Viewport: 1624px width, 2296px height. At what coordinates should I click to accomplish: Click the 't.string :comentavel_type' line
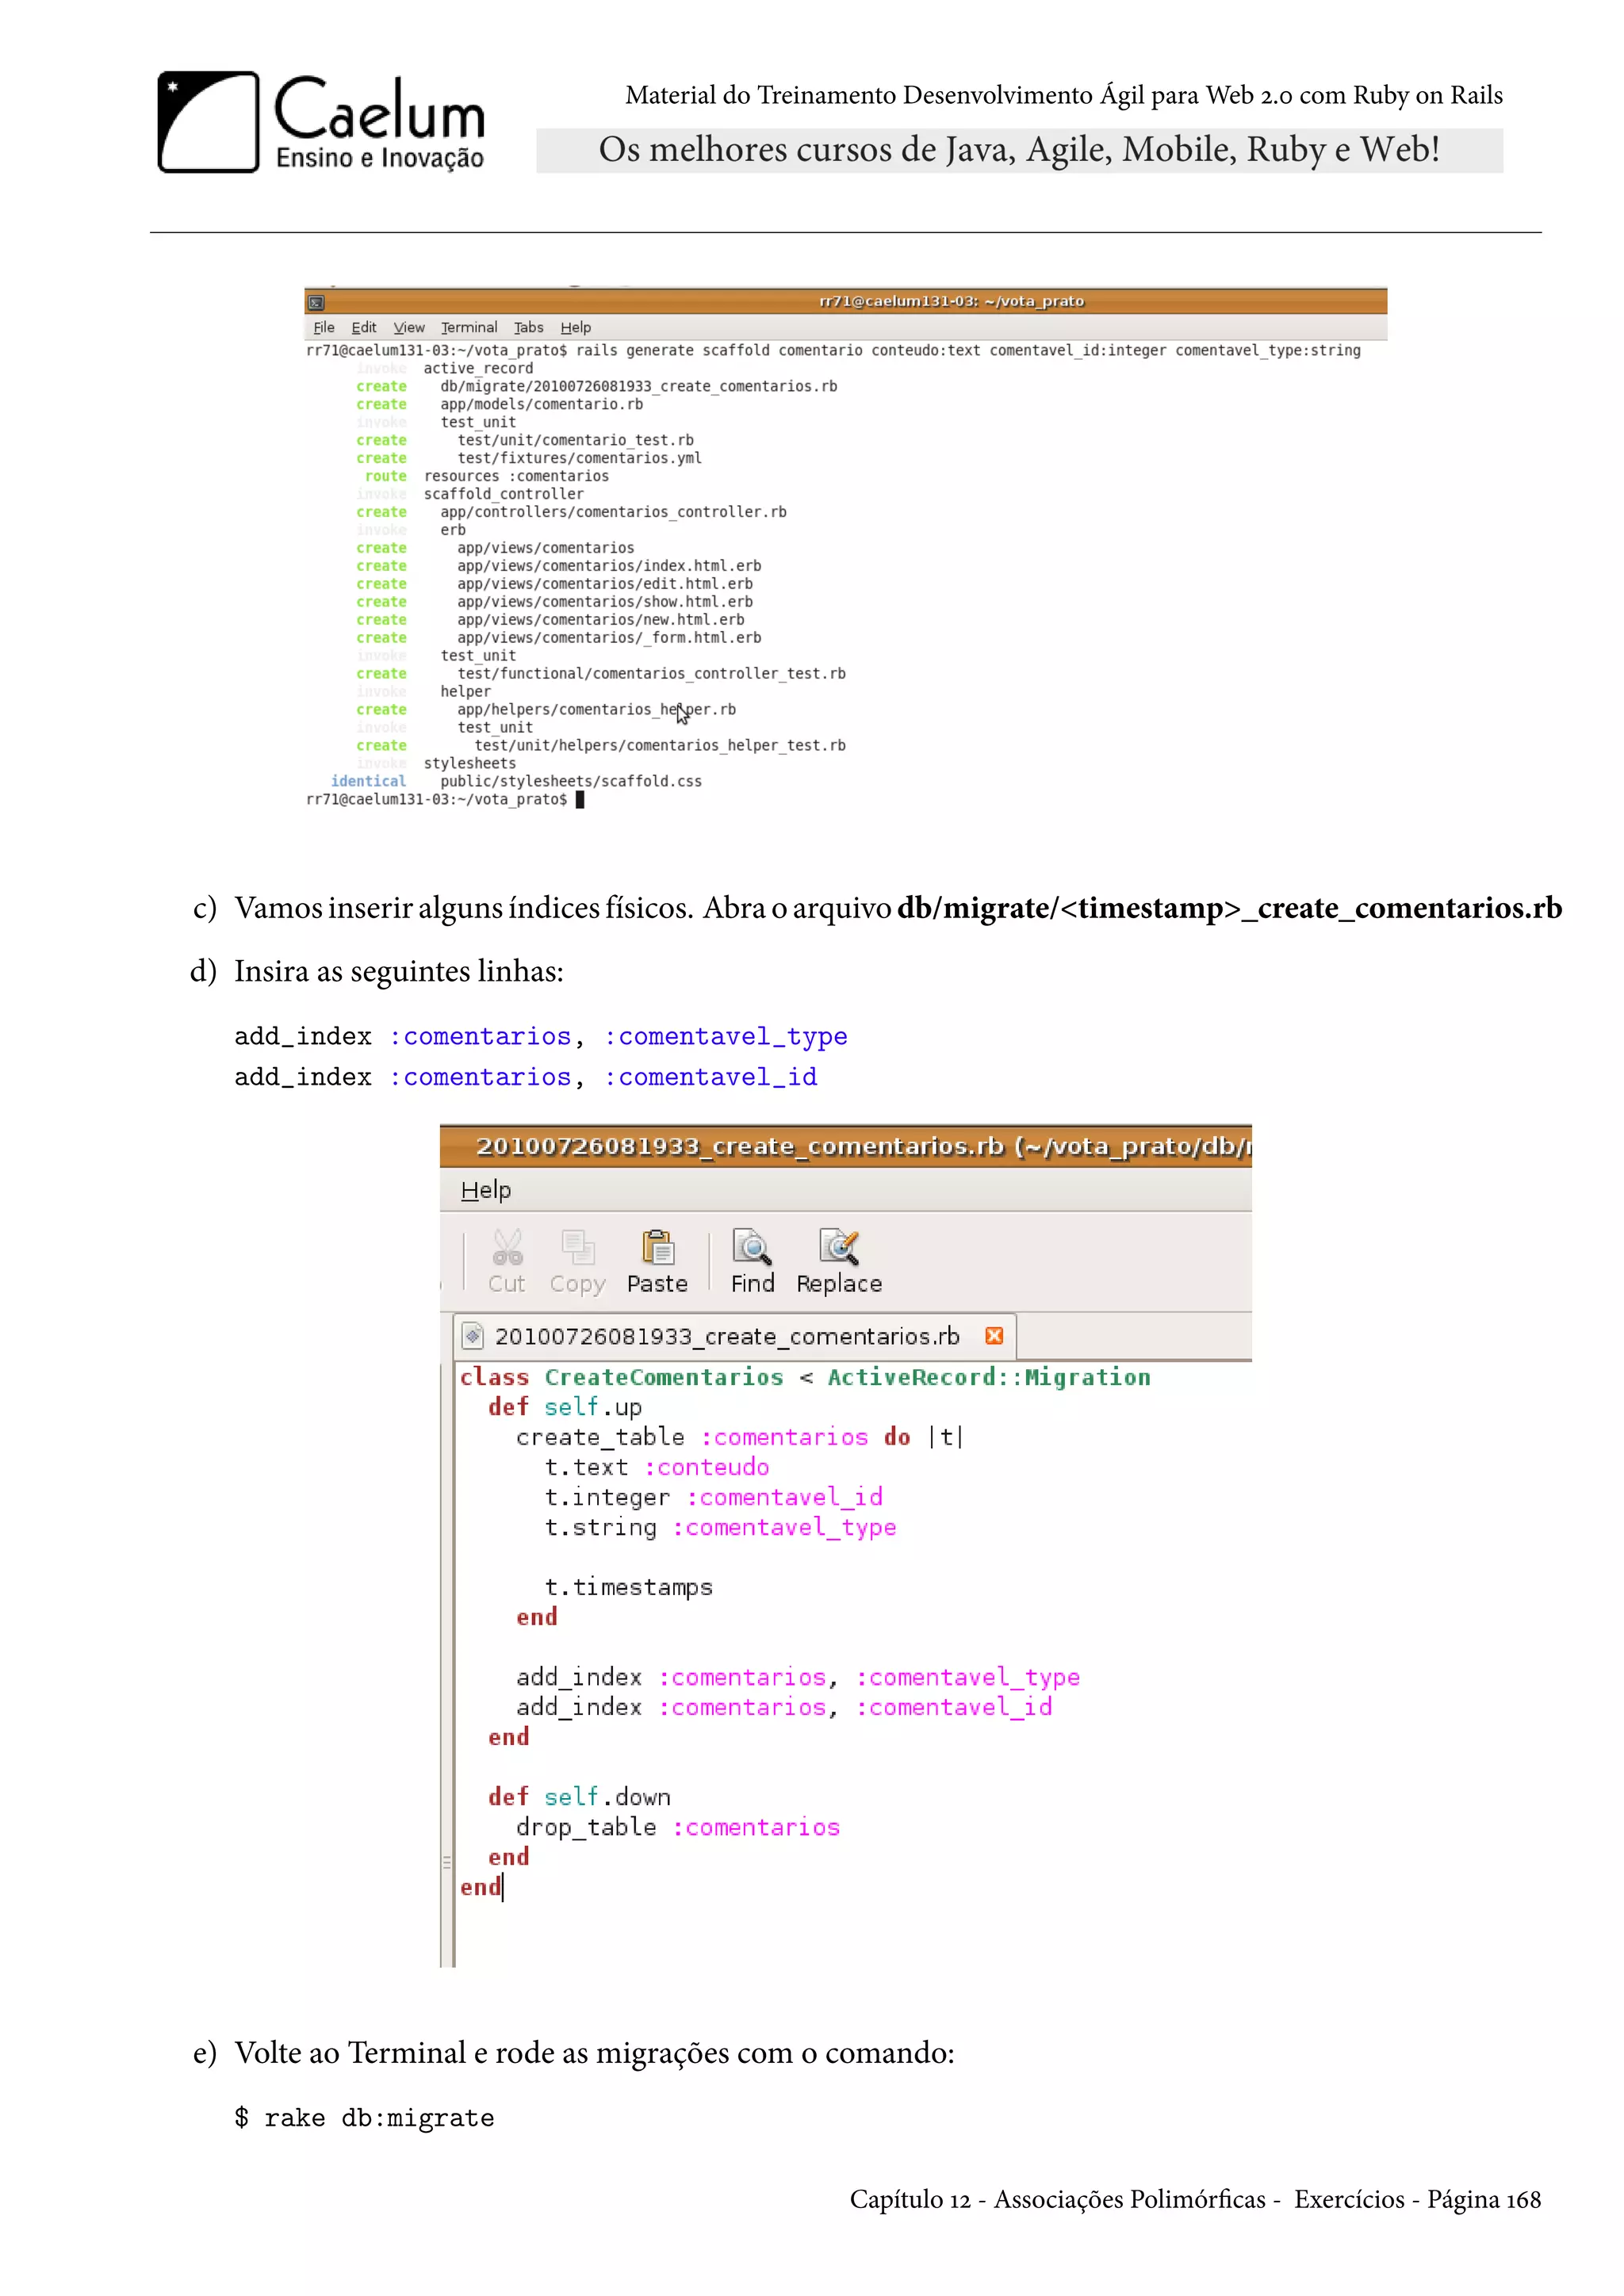coord(720,1527)
